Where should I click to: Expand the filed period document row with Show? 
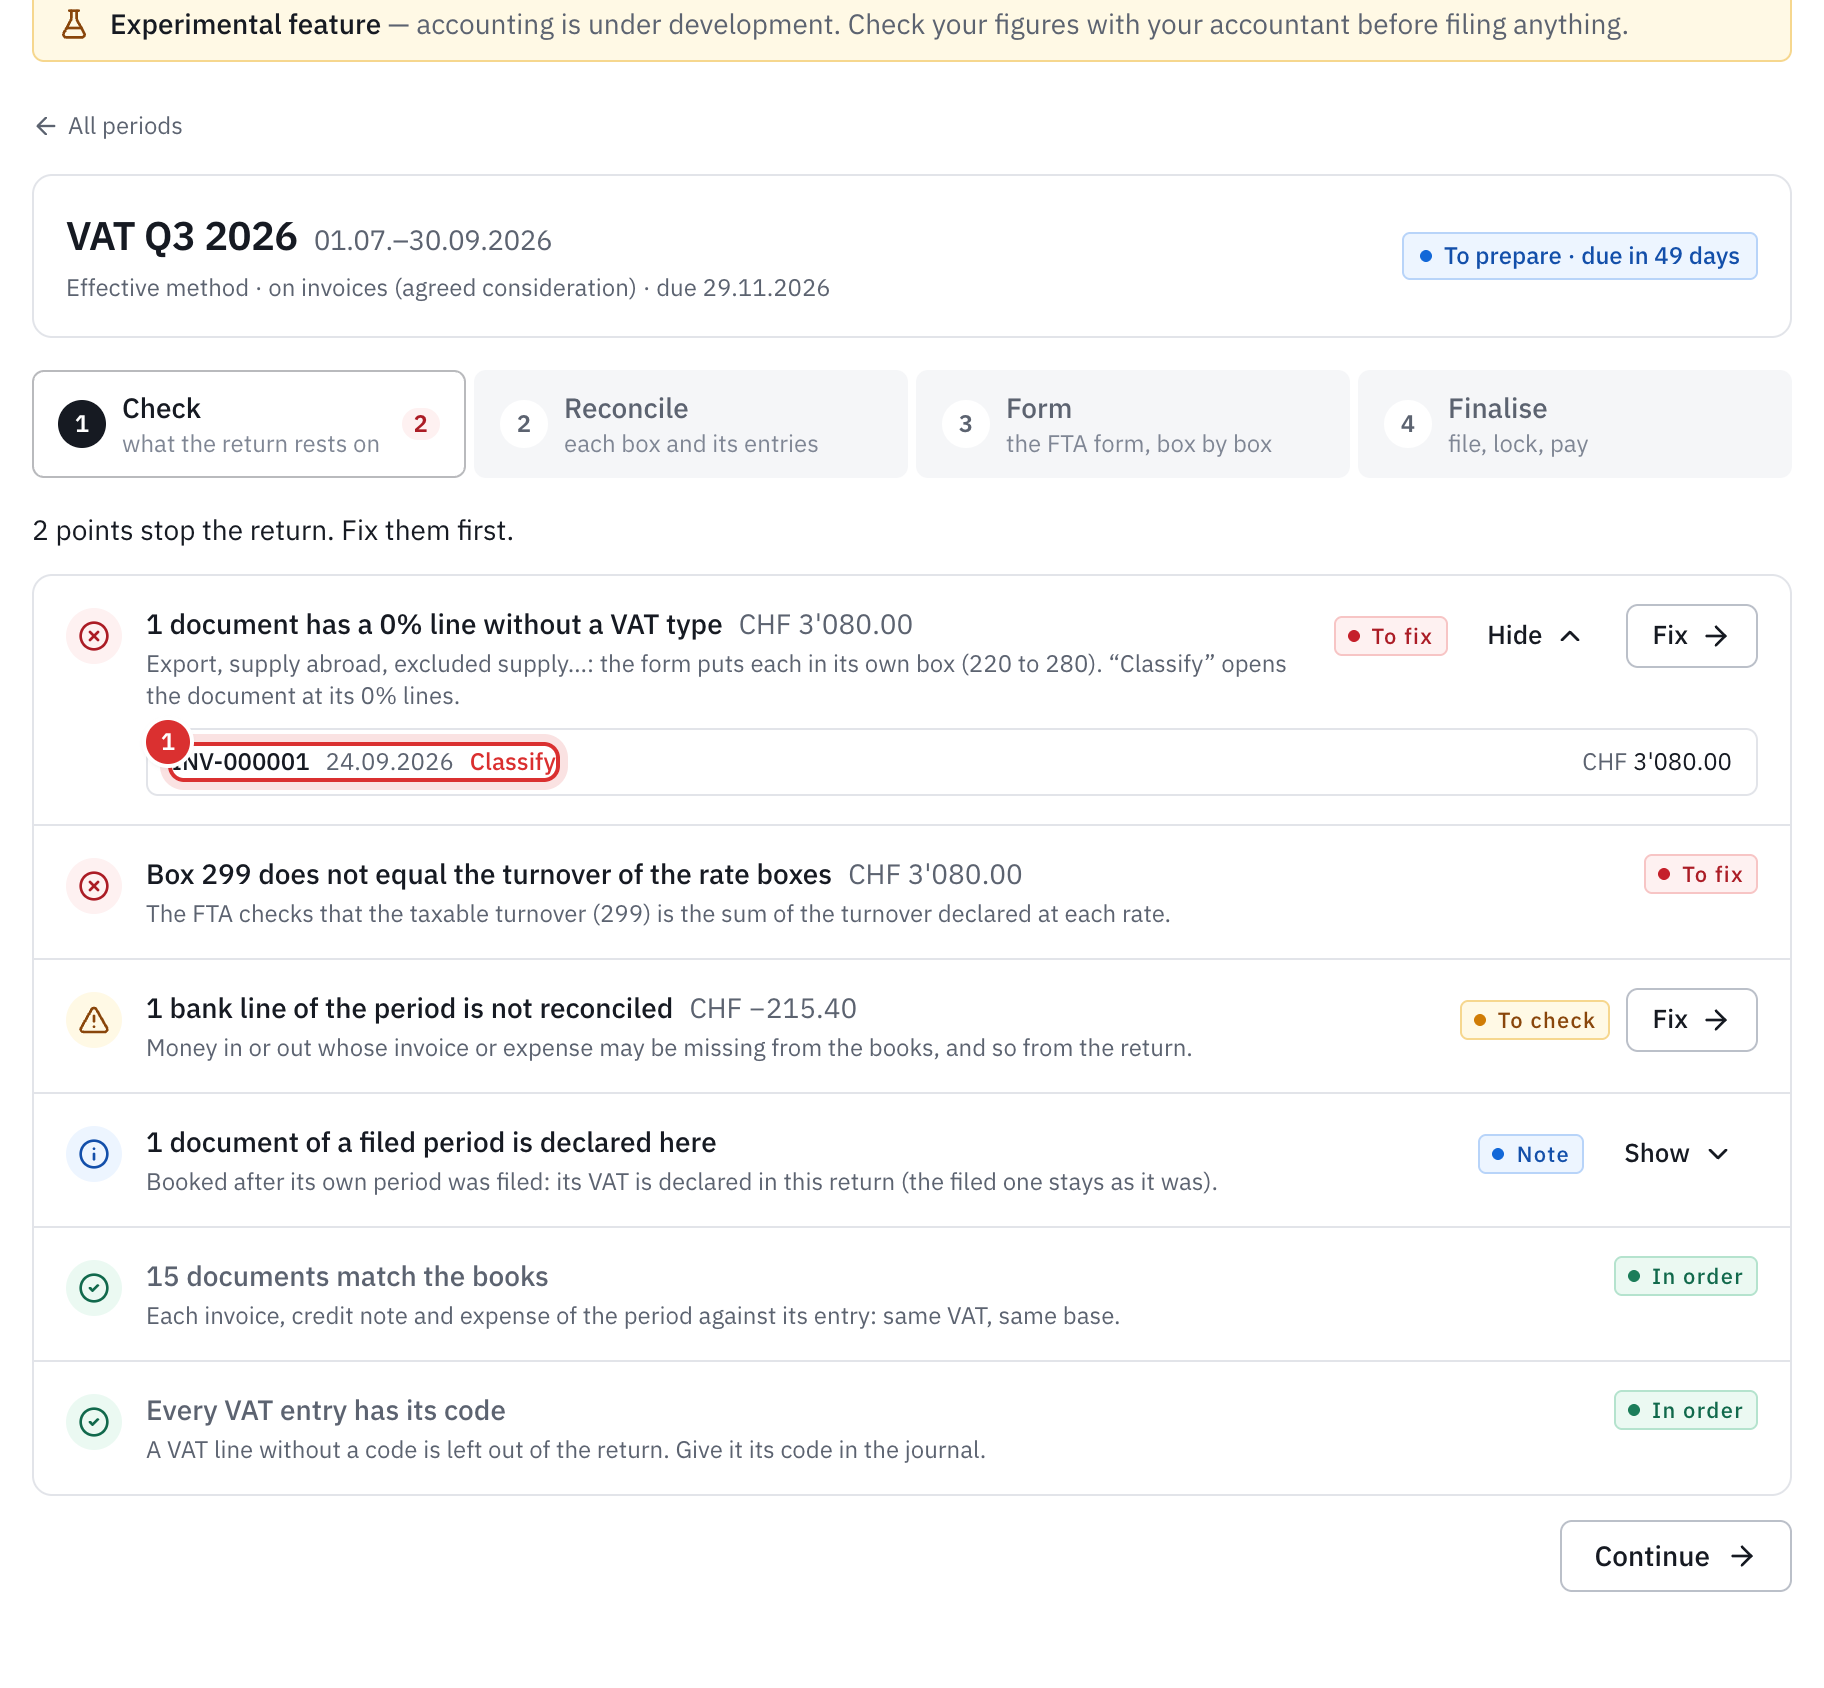pyautogui.click(x=1676, y=1154)
